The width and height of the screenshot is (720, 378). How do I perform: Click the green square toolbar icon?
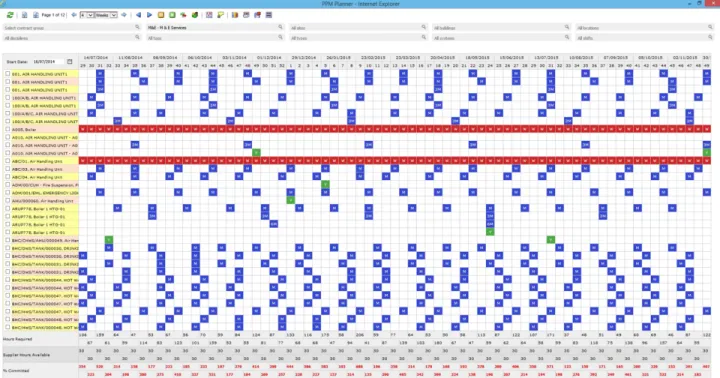coord(172,15)
